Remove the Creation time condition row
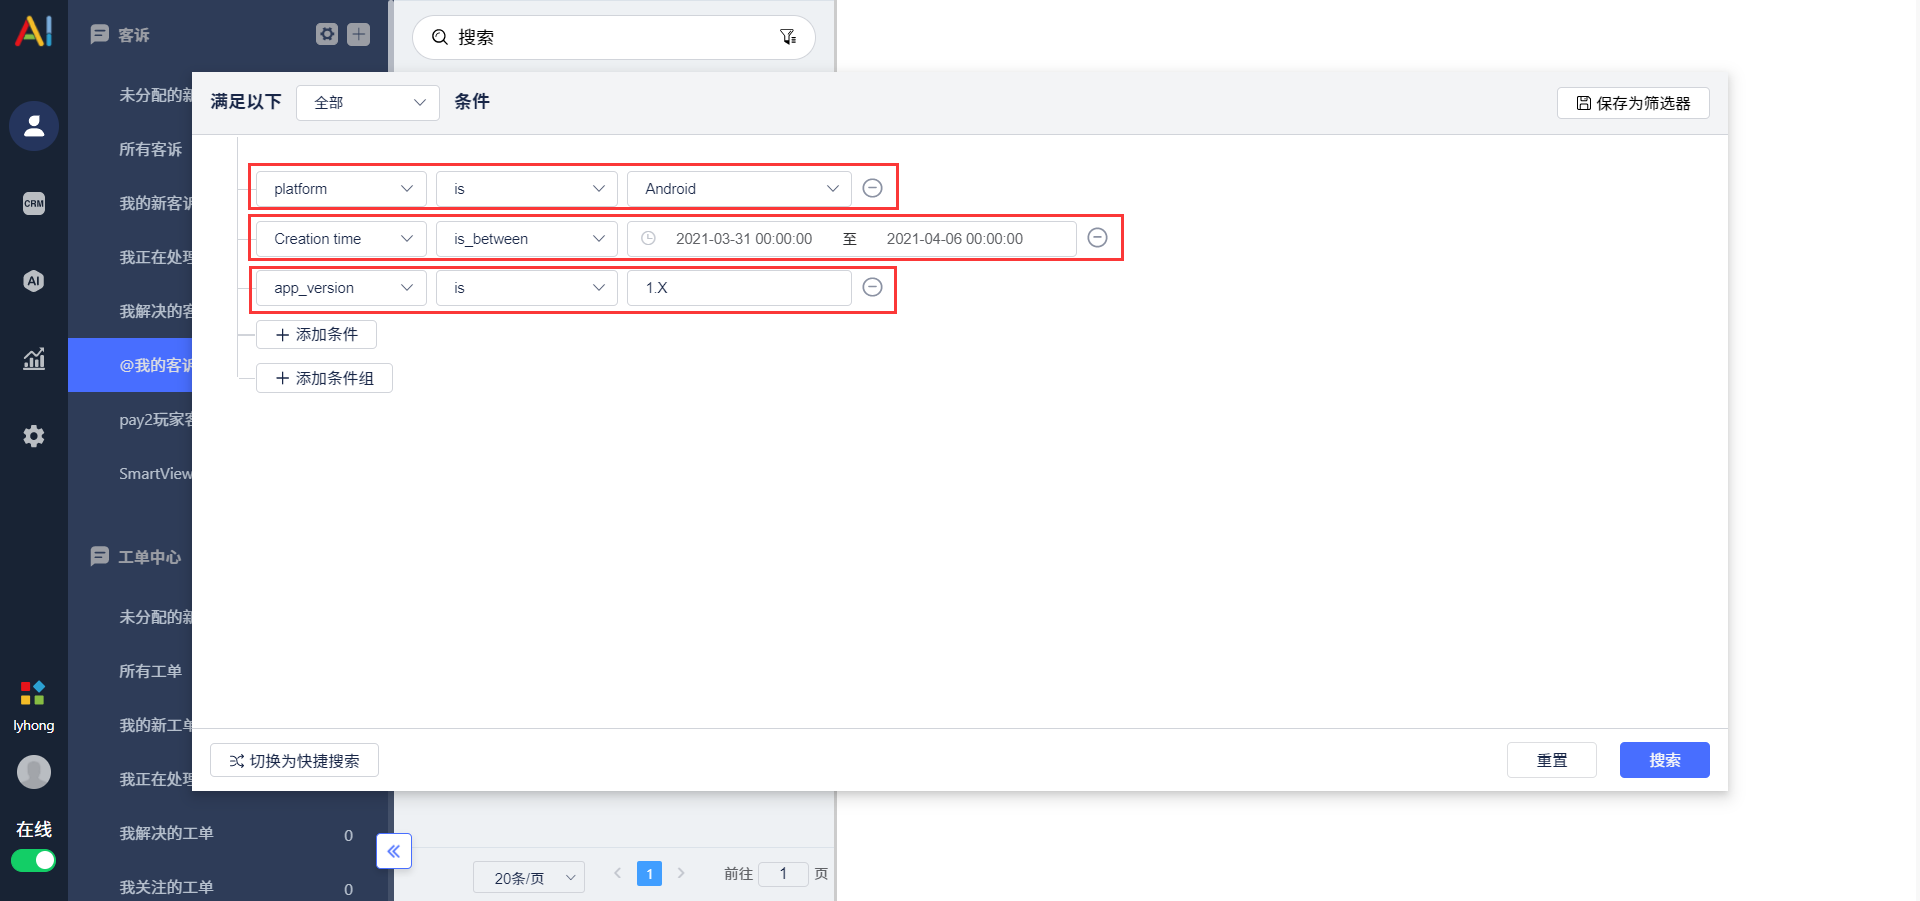Viewport: 1920px width, 901px height. [x=1097, y=238]
